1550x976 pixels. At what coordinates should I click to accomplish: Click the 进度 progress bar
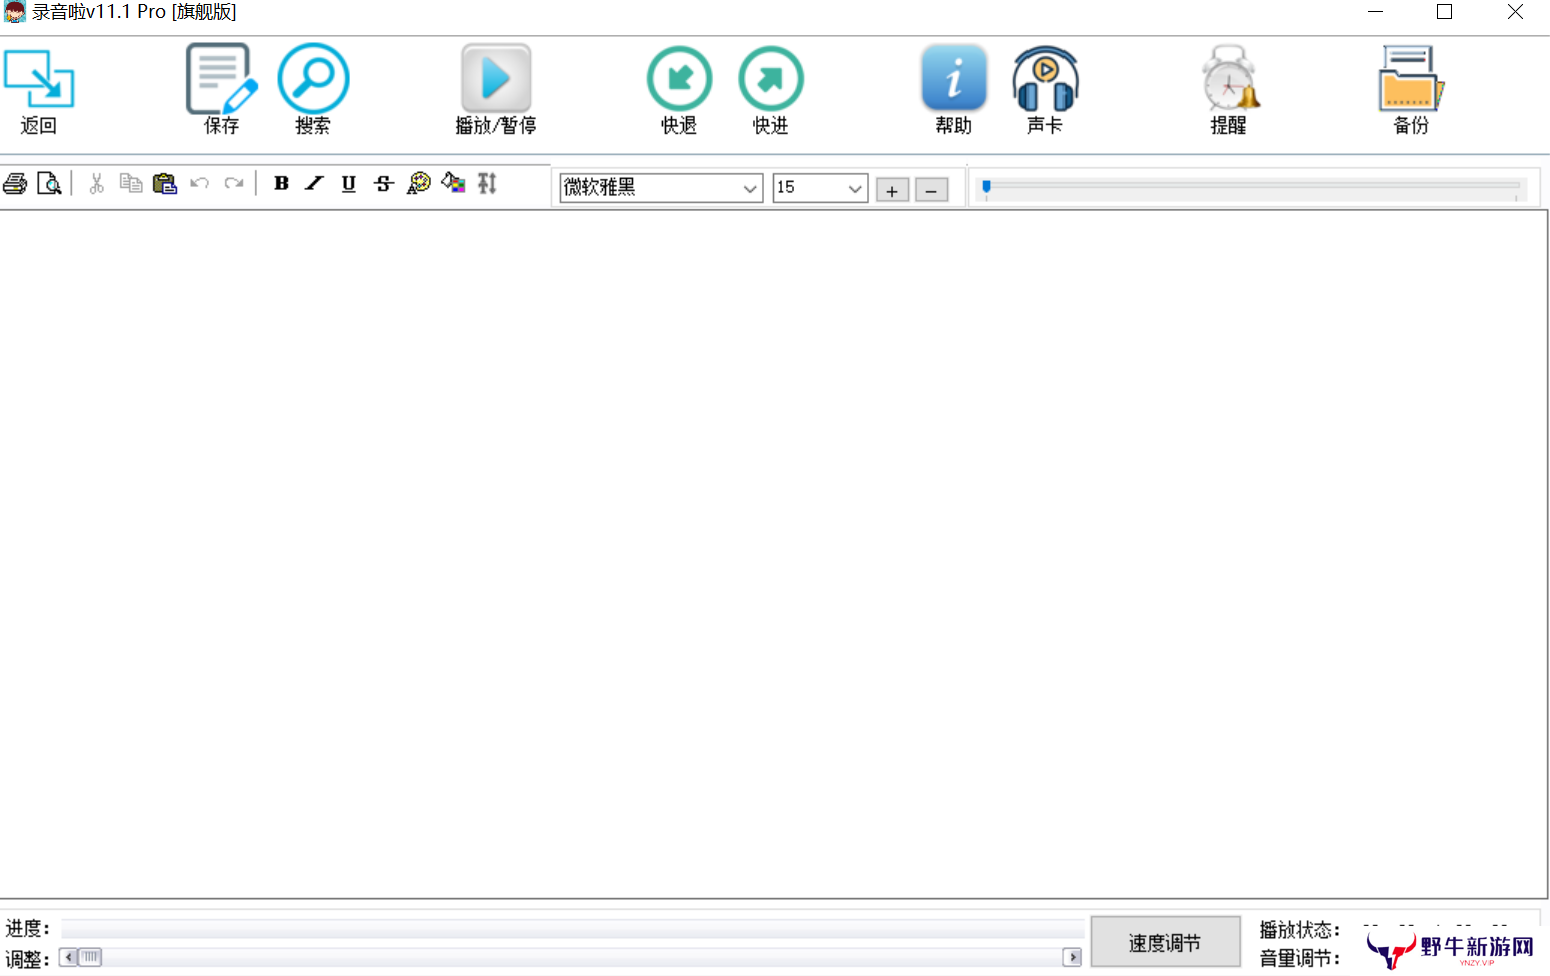[x=572, y=929]
